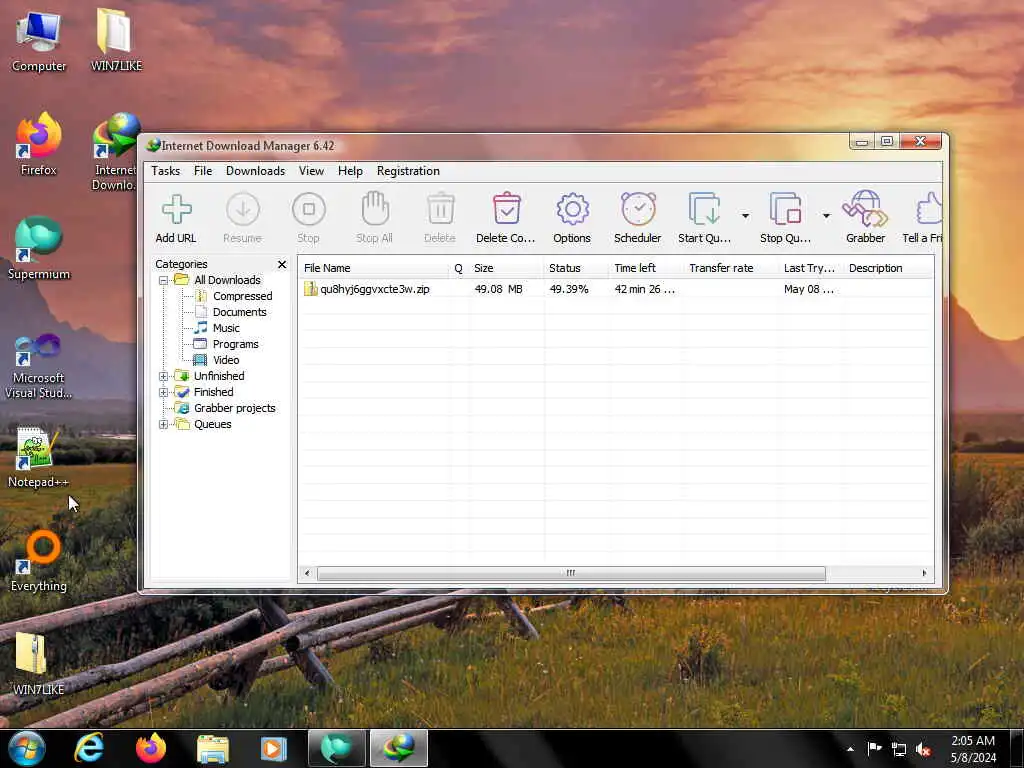The width and height of the screenshot is (1024, 768).
Task: Expand the Finished category node
Action: (163, 392)
